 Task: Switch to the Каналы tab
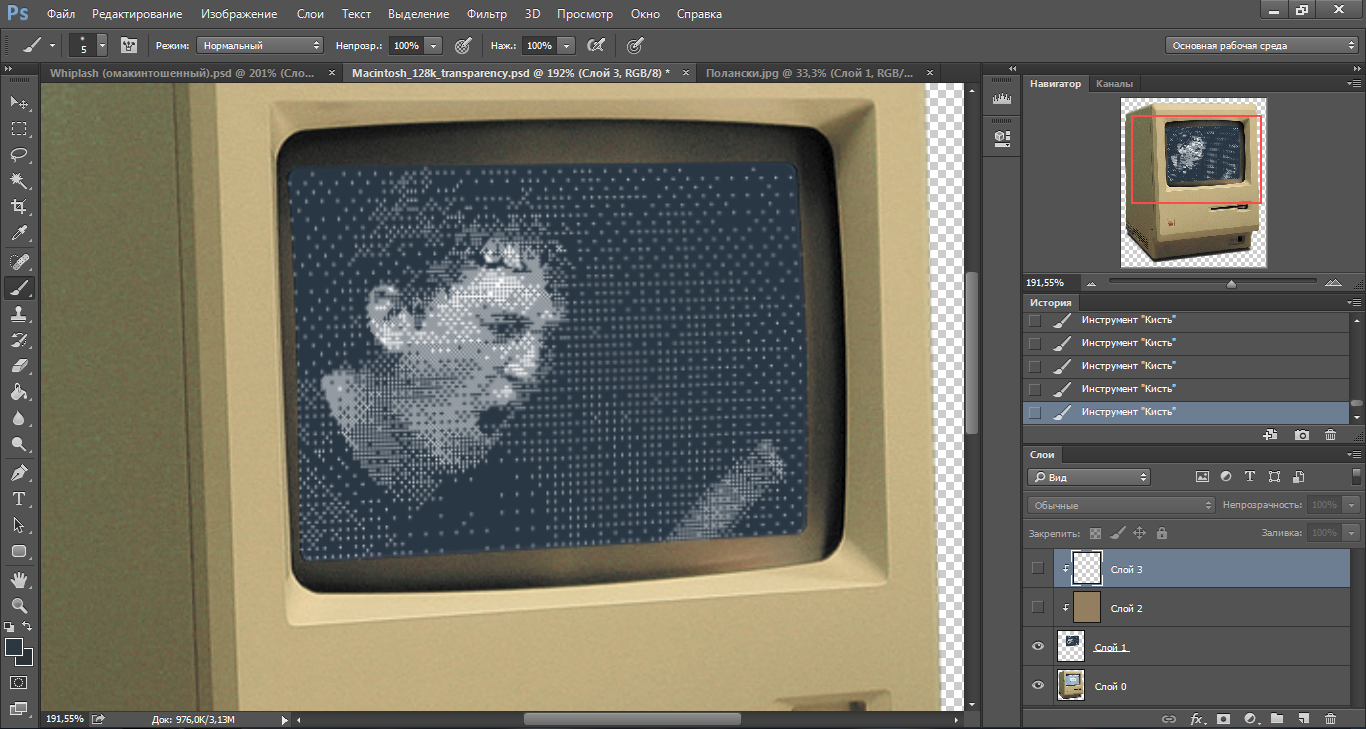(x=1113, y=83)
